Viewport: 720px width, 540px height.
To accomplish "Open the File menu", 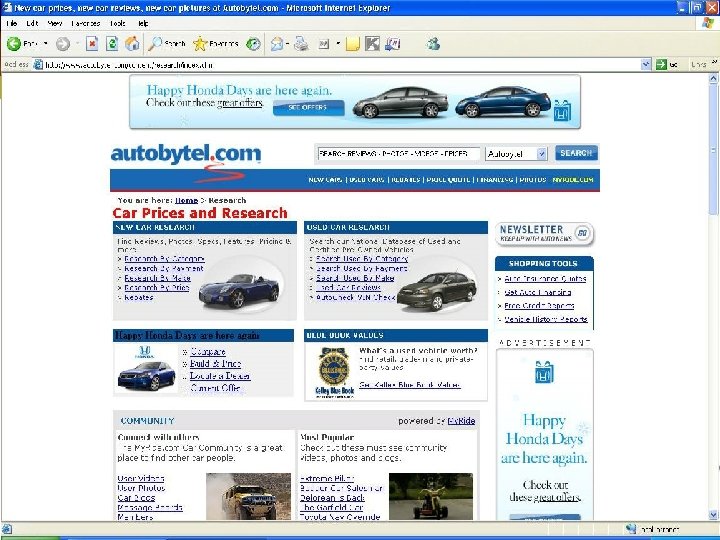I will point(12,23).
